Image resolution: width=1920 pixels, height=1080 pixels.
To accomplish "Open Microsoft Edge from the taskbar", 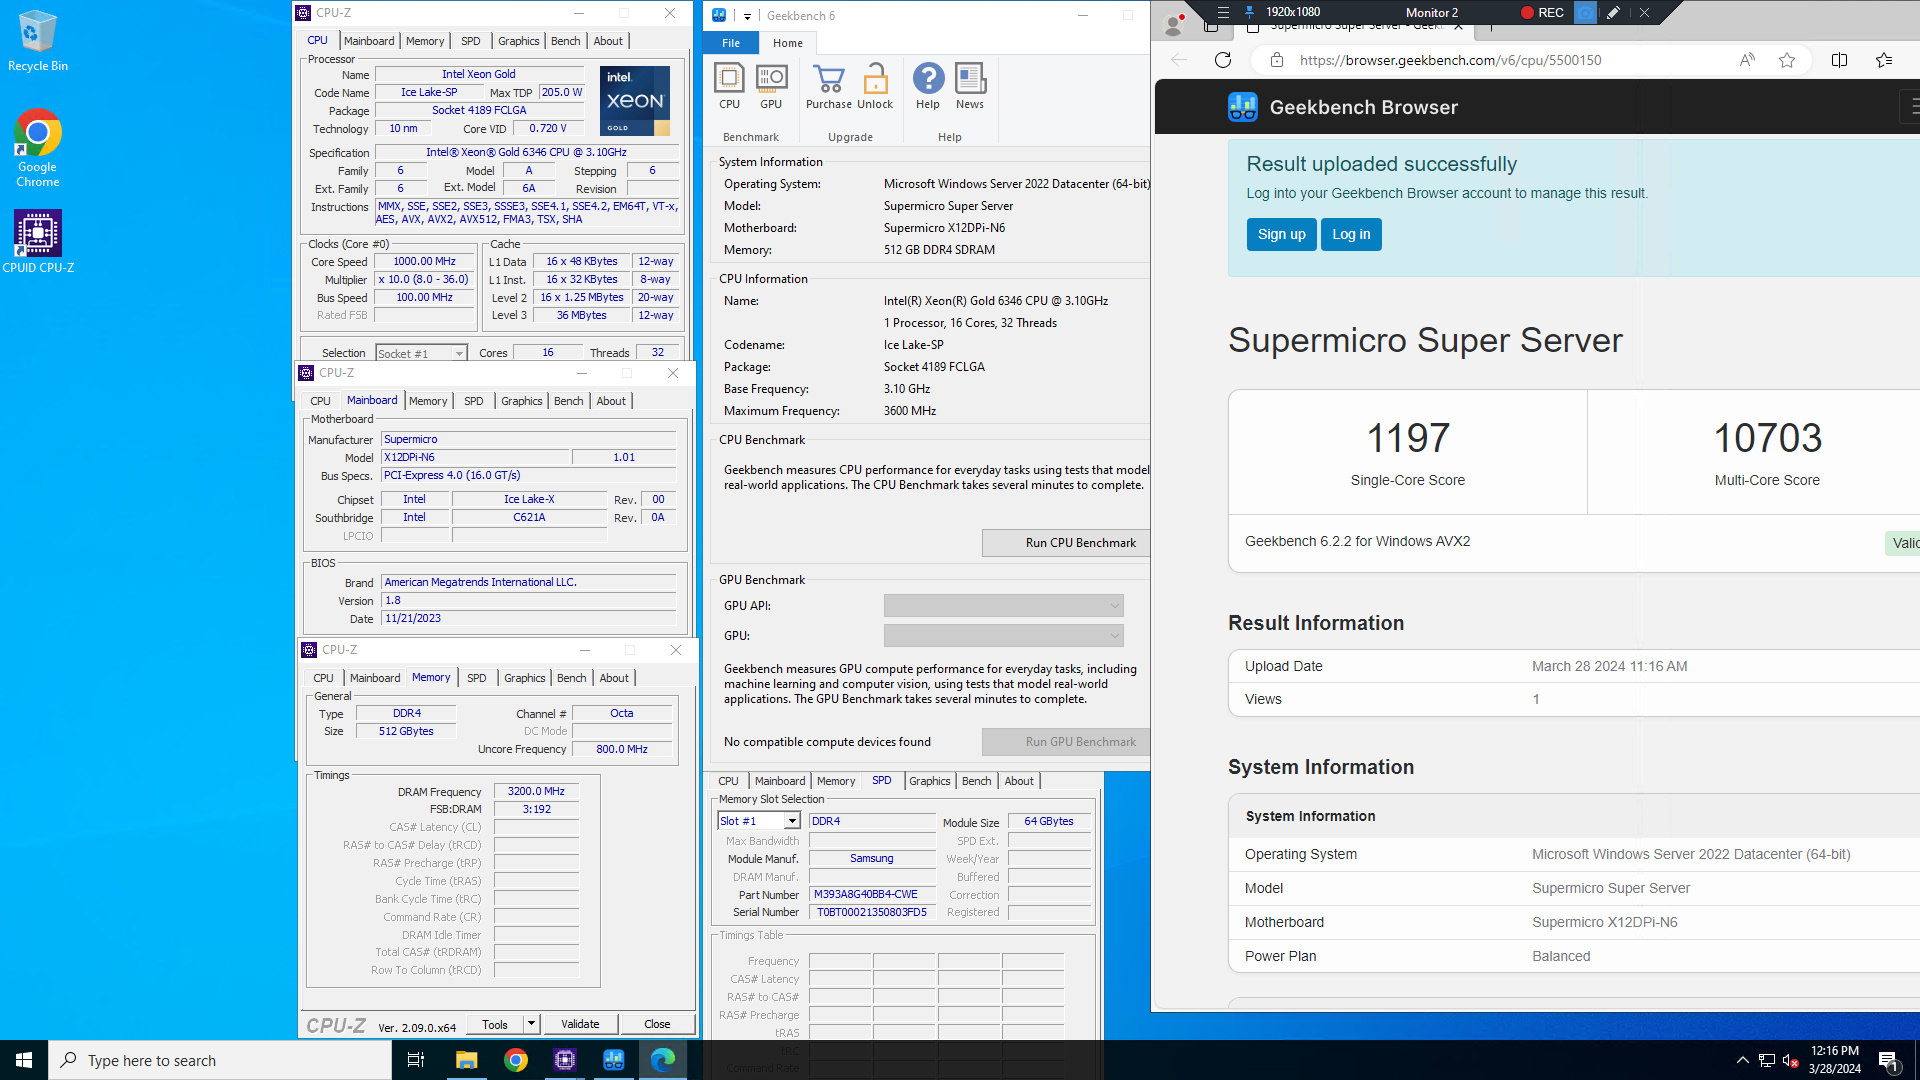I will point(663,1060).
